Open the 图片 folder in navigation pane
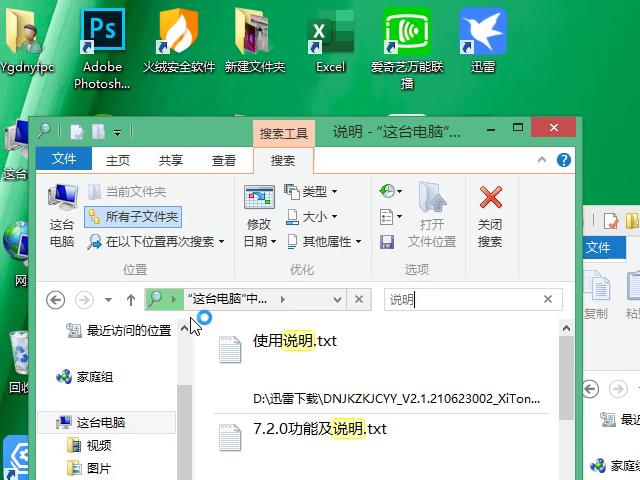The image size is (640, 480). [x=89, y=468]
